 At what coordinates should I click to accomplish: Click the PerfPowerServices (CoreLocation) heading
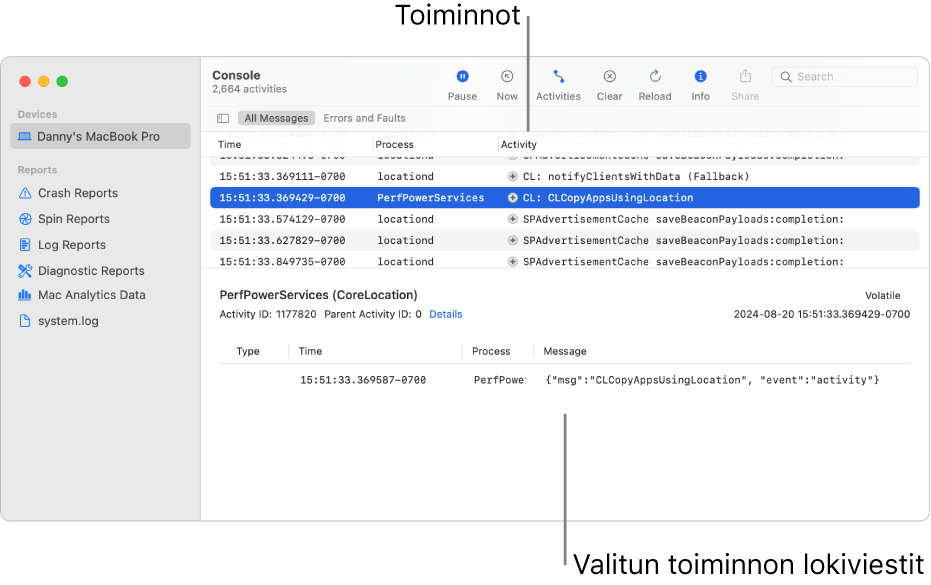point(318,295)
